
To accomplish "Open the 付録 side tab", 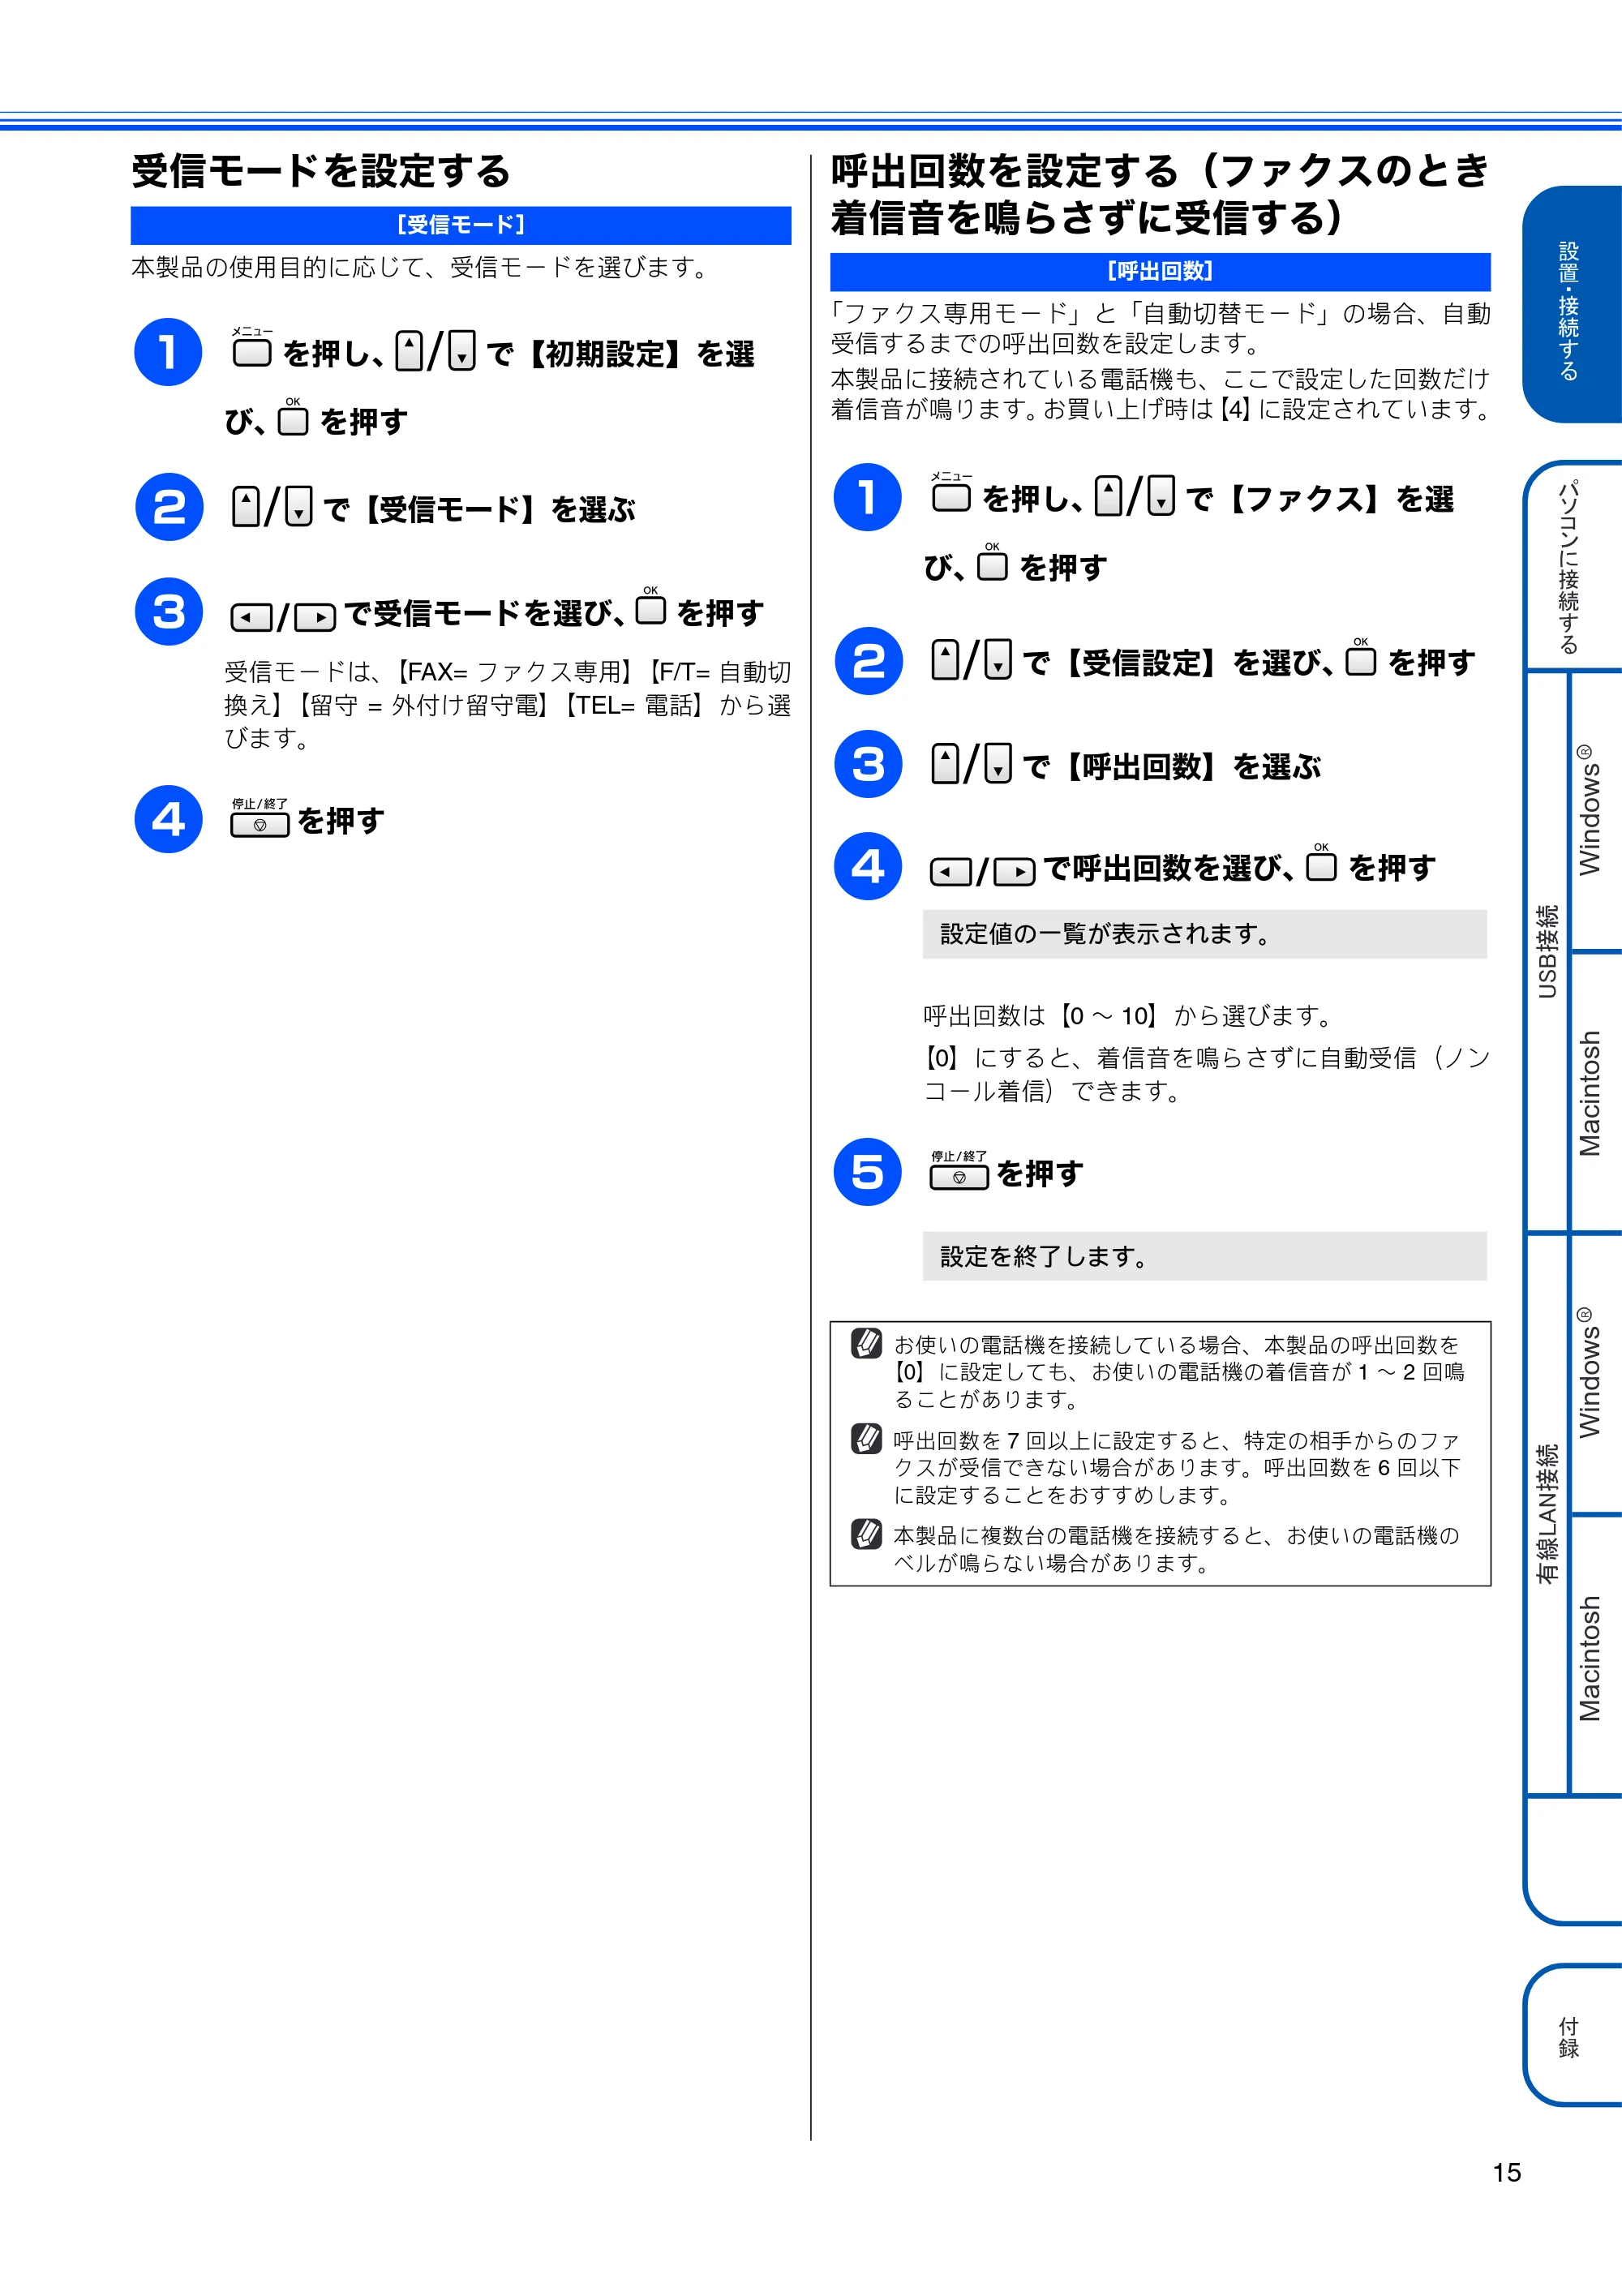I will point(1571,2035).
